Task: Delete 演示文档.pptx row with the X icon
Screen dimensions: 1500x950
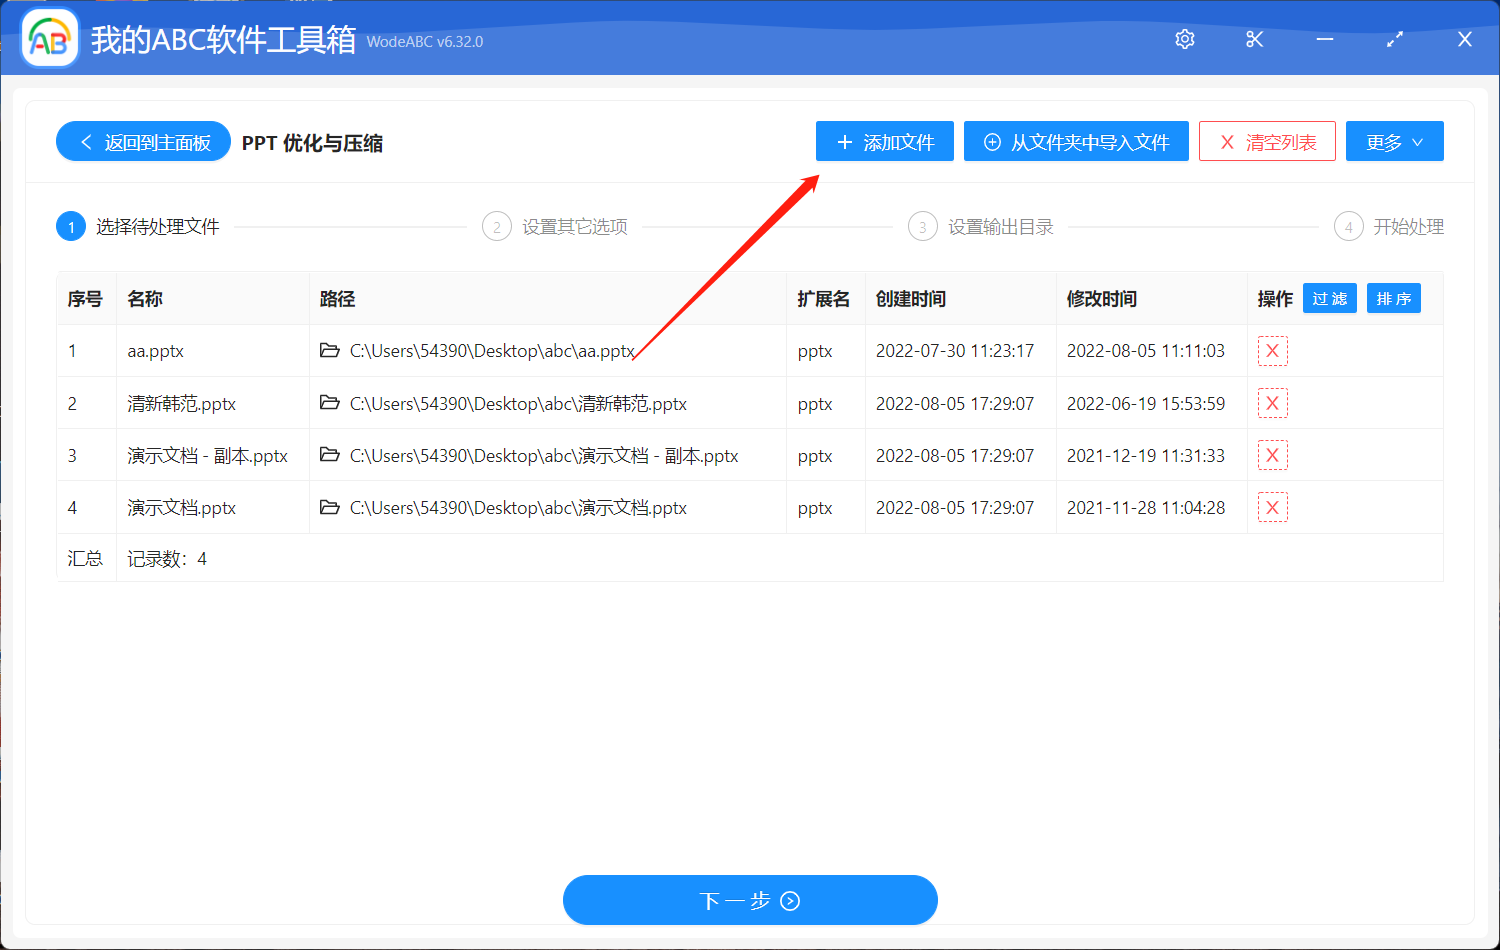Action: coord(1272,507)
